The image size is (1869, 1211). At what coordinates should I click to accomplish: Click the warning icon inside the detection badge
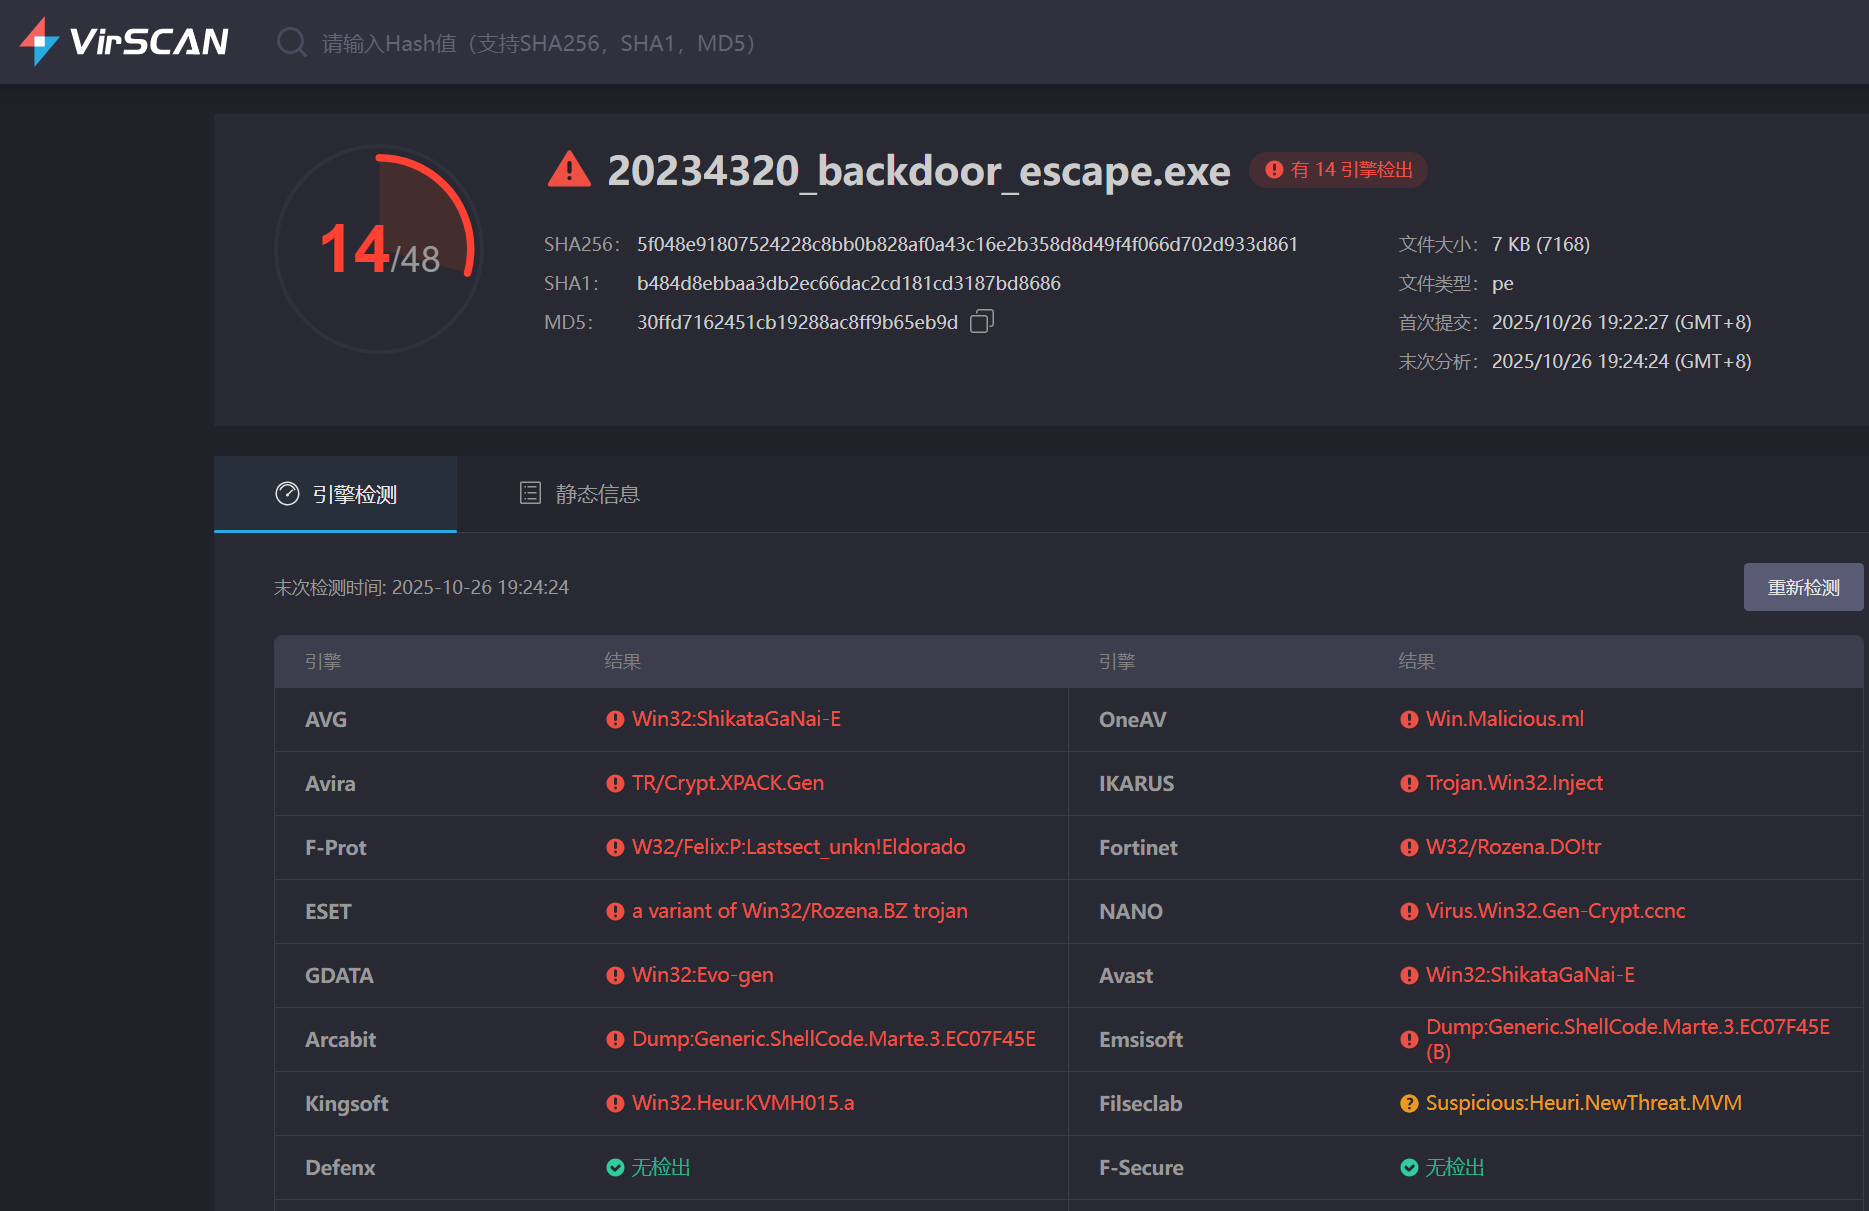(1274, 170)
